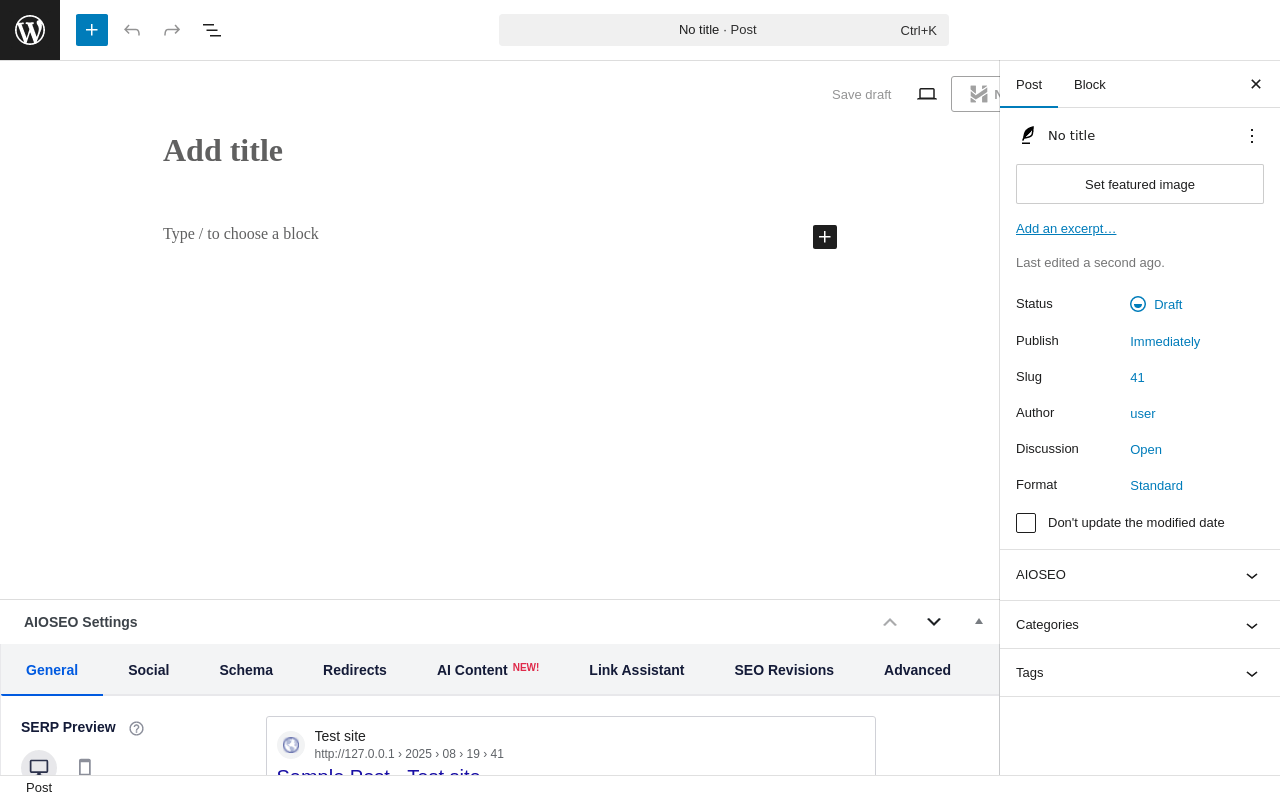Collapse the AIOSEO Settings metabox
This screenshot has height=800, width=1280.
point(979,622)
